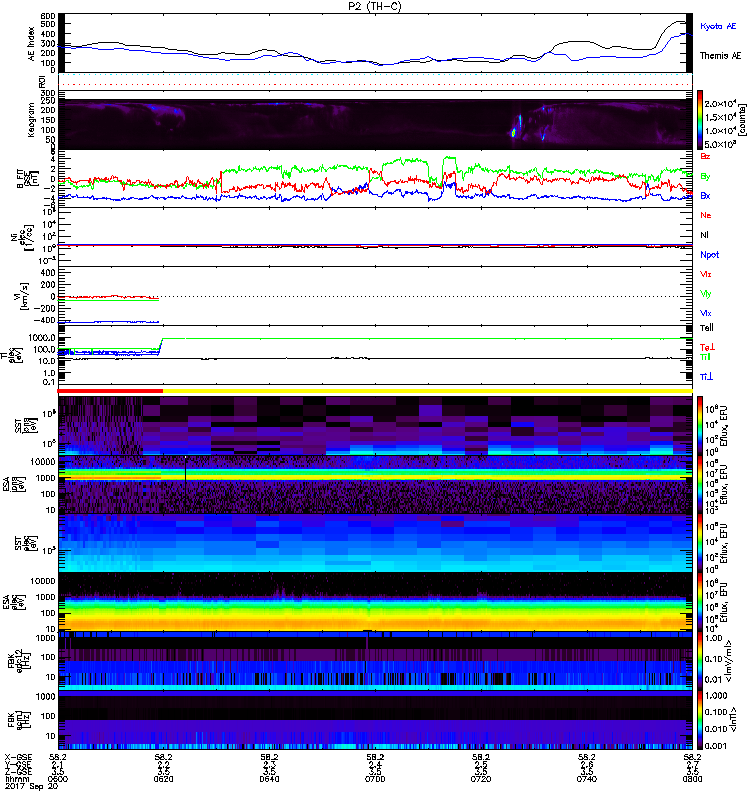Click the 0640 time axis label
750x800 pixels.
click(269, 779)
